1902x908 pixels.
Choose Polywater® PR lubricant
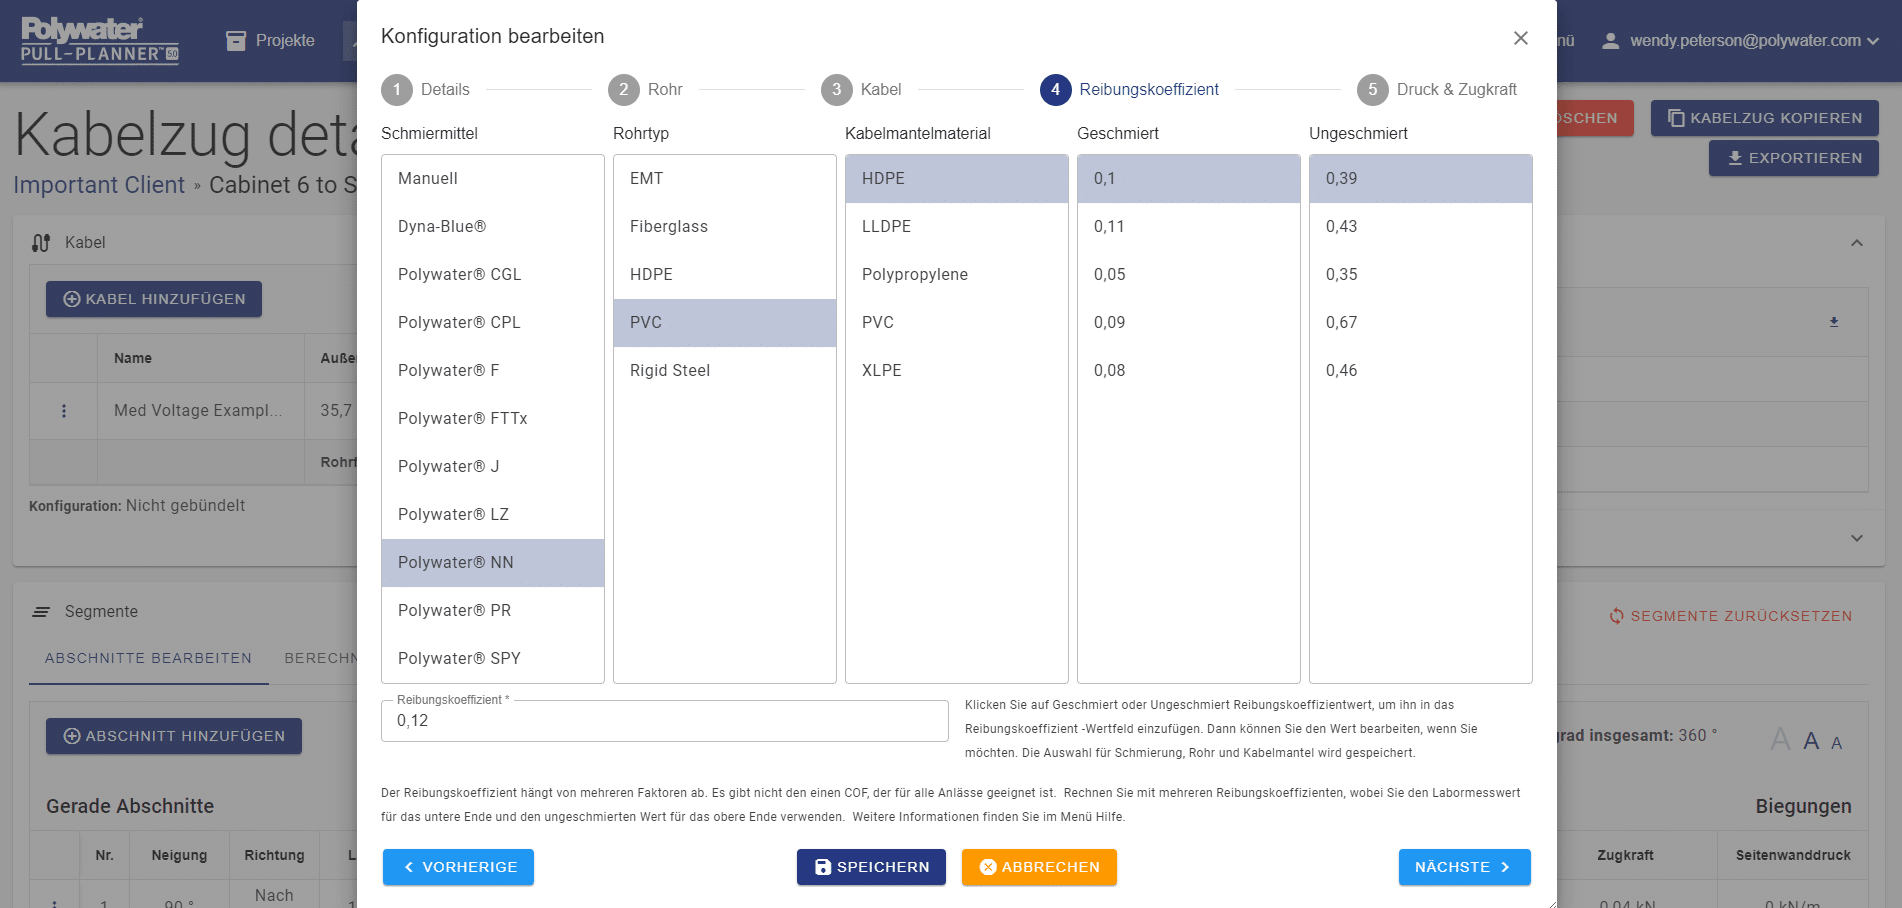(493, 611)
